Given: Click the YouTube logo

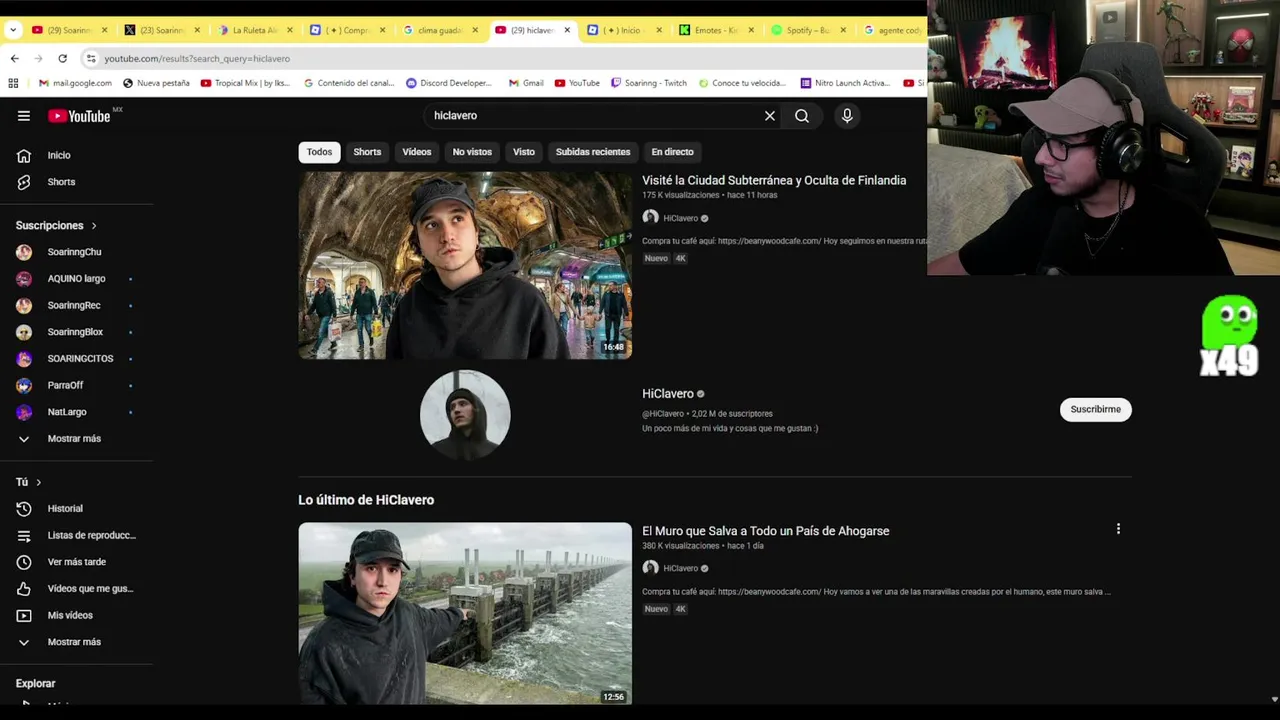Looking at the screenshot, I should tap(79, 116).
